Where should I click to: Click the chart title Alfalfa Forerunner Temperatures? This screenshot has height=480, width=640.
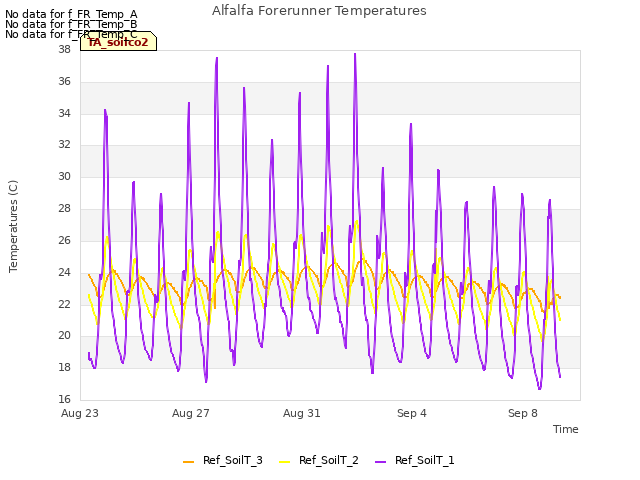tap(319, 11)
